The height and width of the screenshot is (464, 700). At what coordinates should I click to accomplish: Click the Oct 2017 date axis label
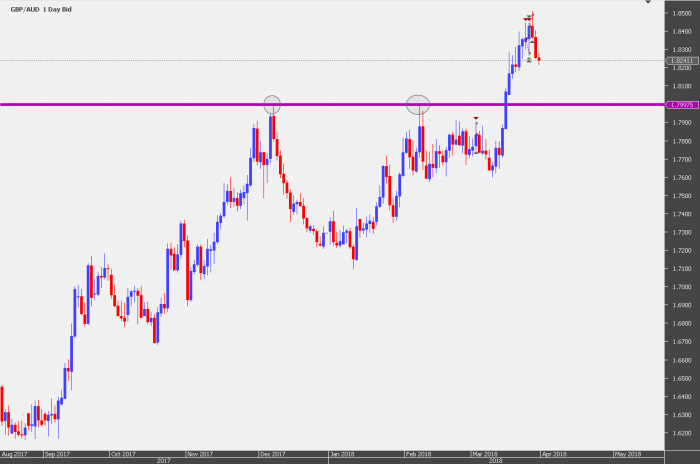(x=123, y=454)
